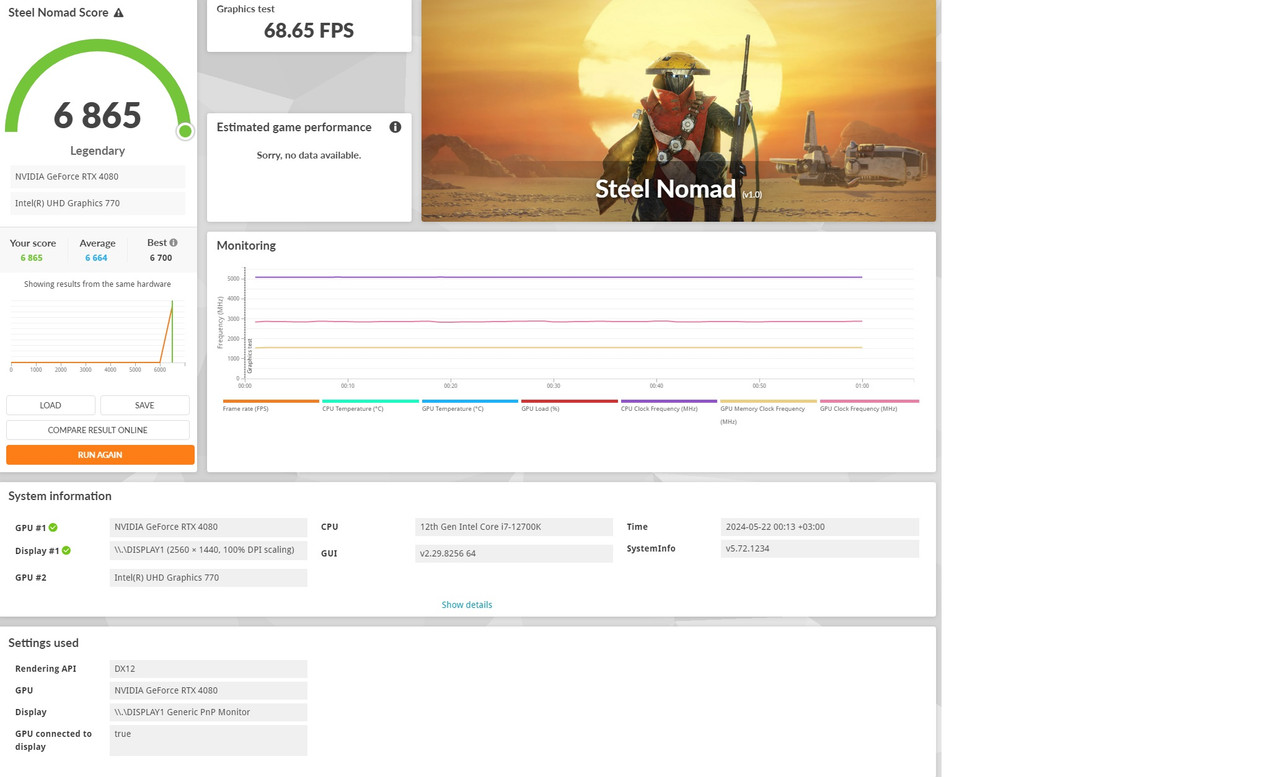Toggle the CPU Clock Frequency legend item
The image size is (1280, 777).
668,406
